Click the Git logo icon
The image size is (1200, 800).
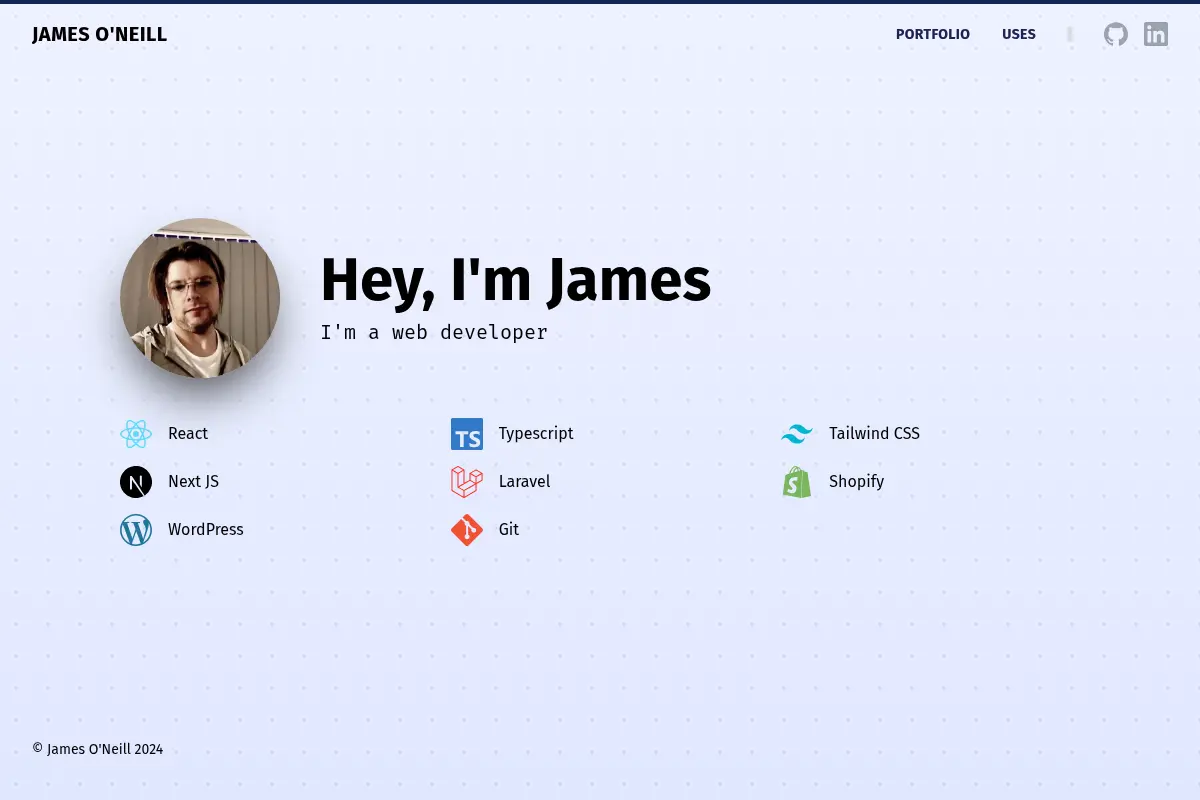[467, 530]
